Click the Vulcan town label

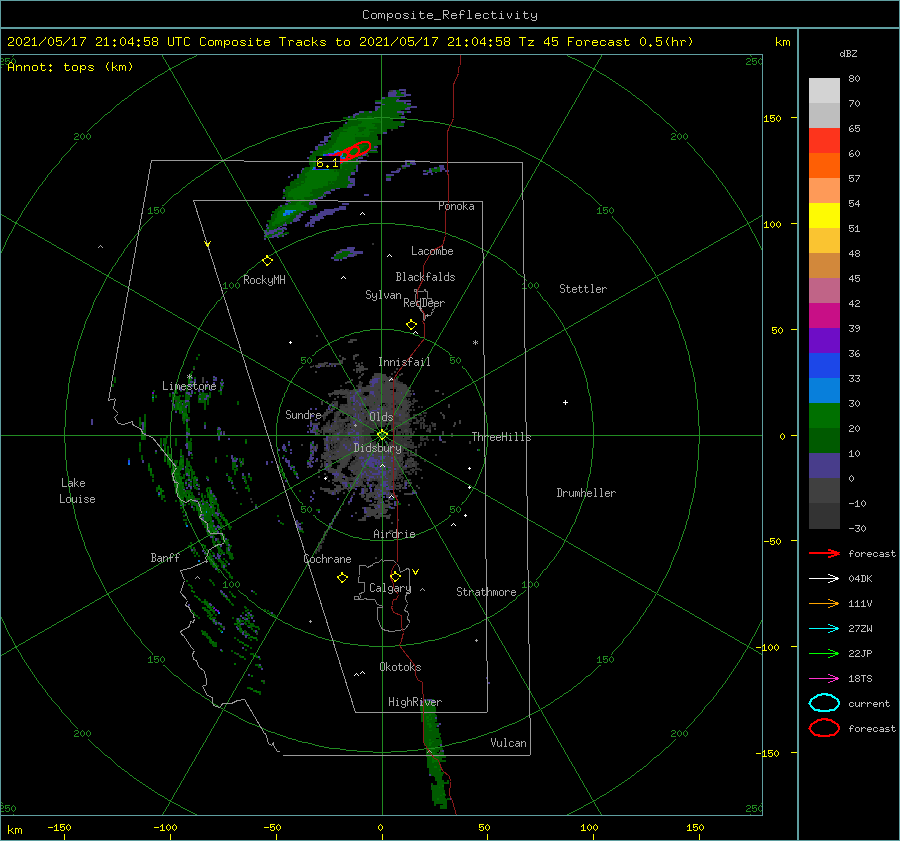[509, 743]
